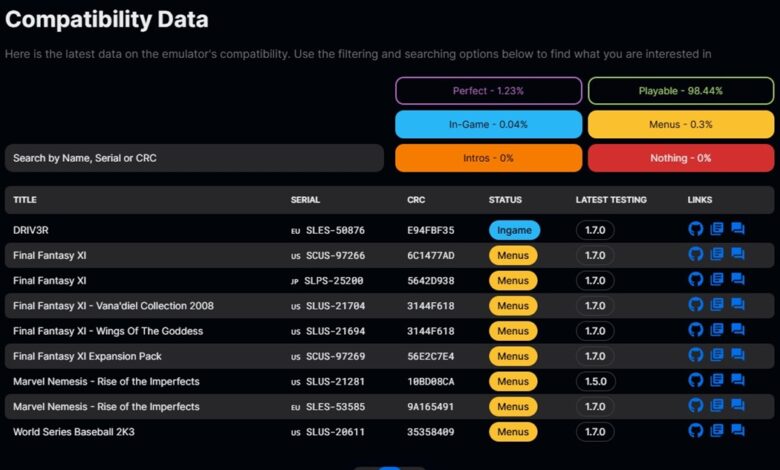Click the GitHub icon in the SLPS-25200 row

[x=696, y=280]
